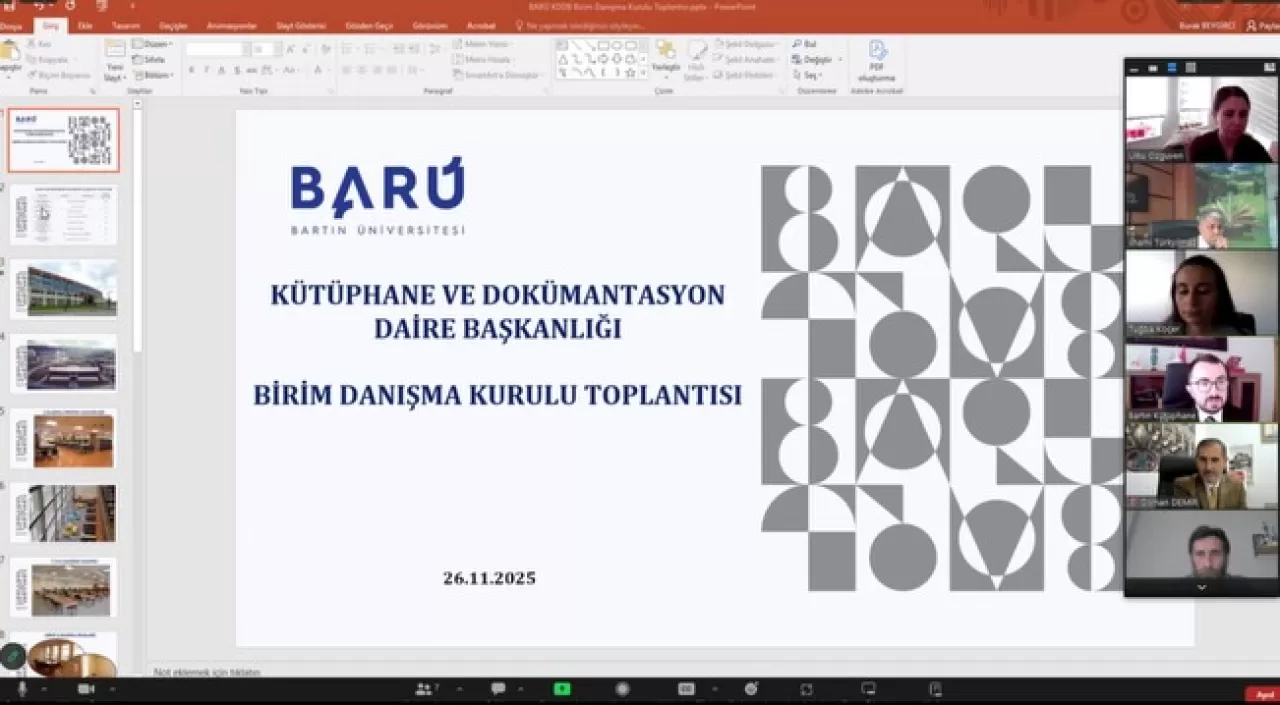Viewport: 1280px width, 705px height.
Task: Toggle underline formatting
Action: [x=222, y=69]
